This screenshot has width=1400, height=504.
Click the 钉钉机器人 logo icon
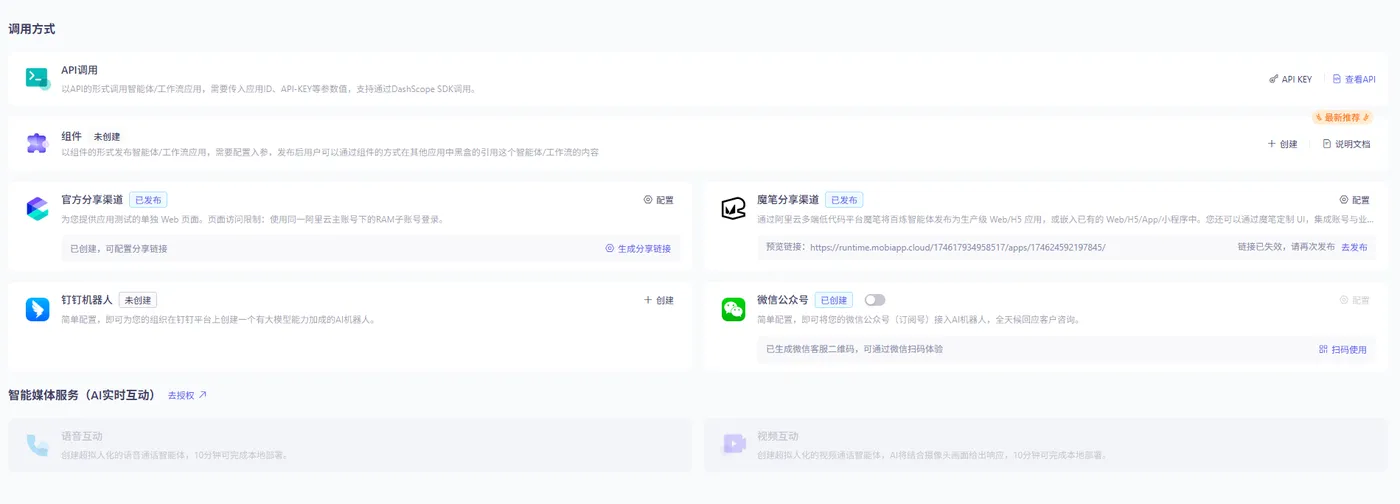37,309
